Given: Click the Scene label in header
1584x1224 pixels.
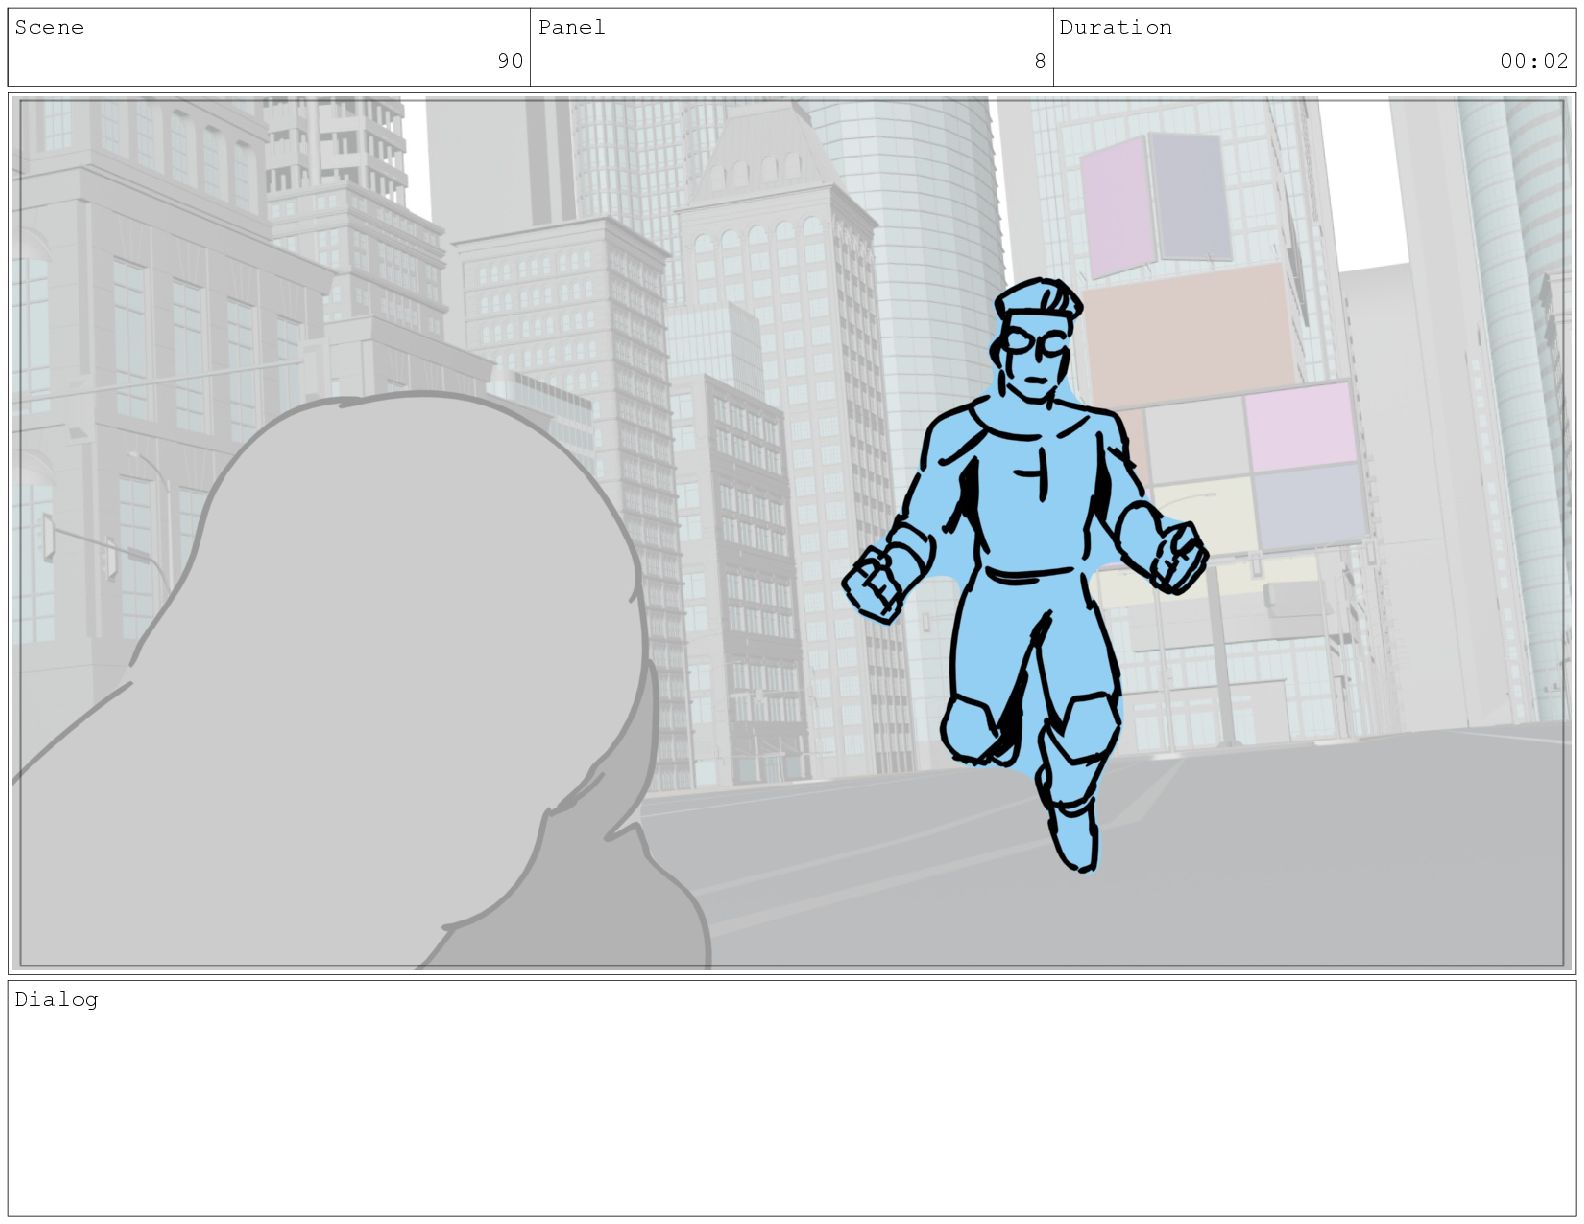Looking at the screenshot, I should (x=49, y=28).
